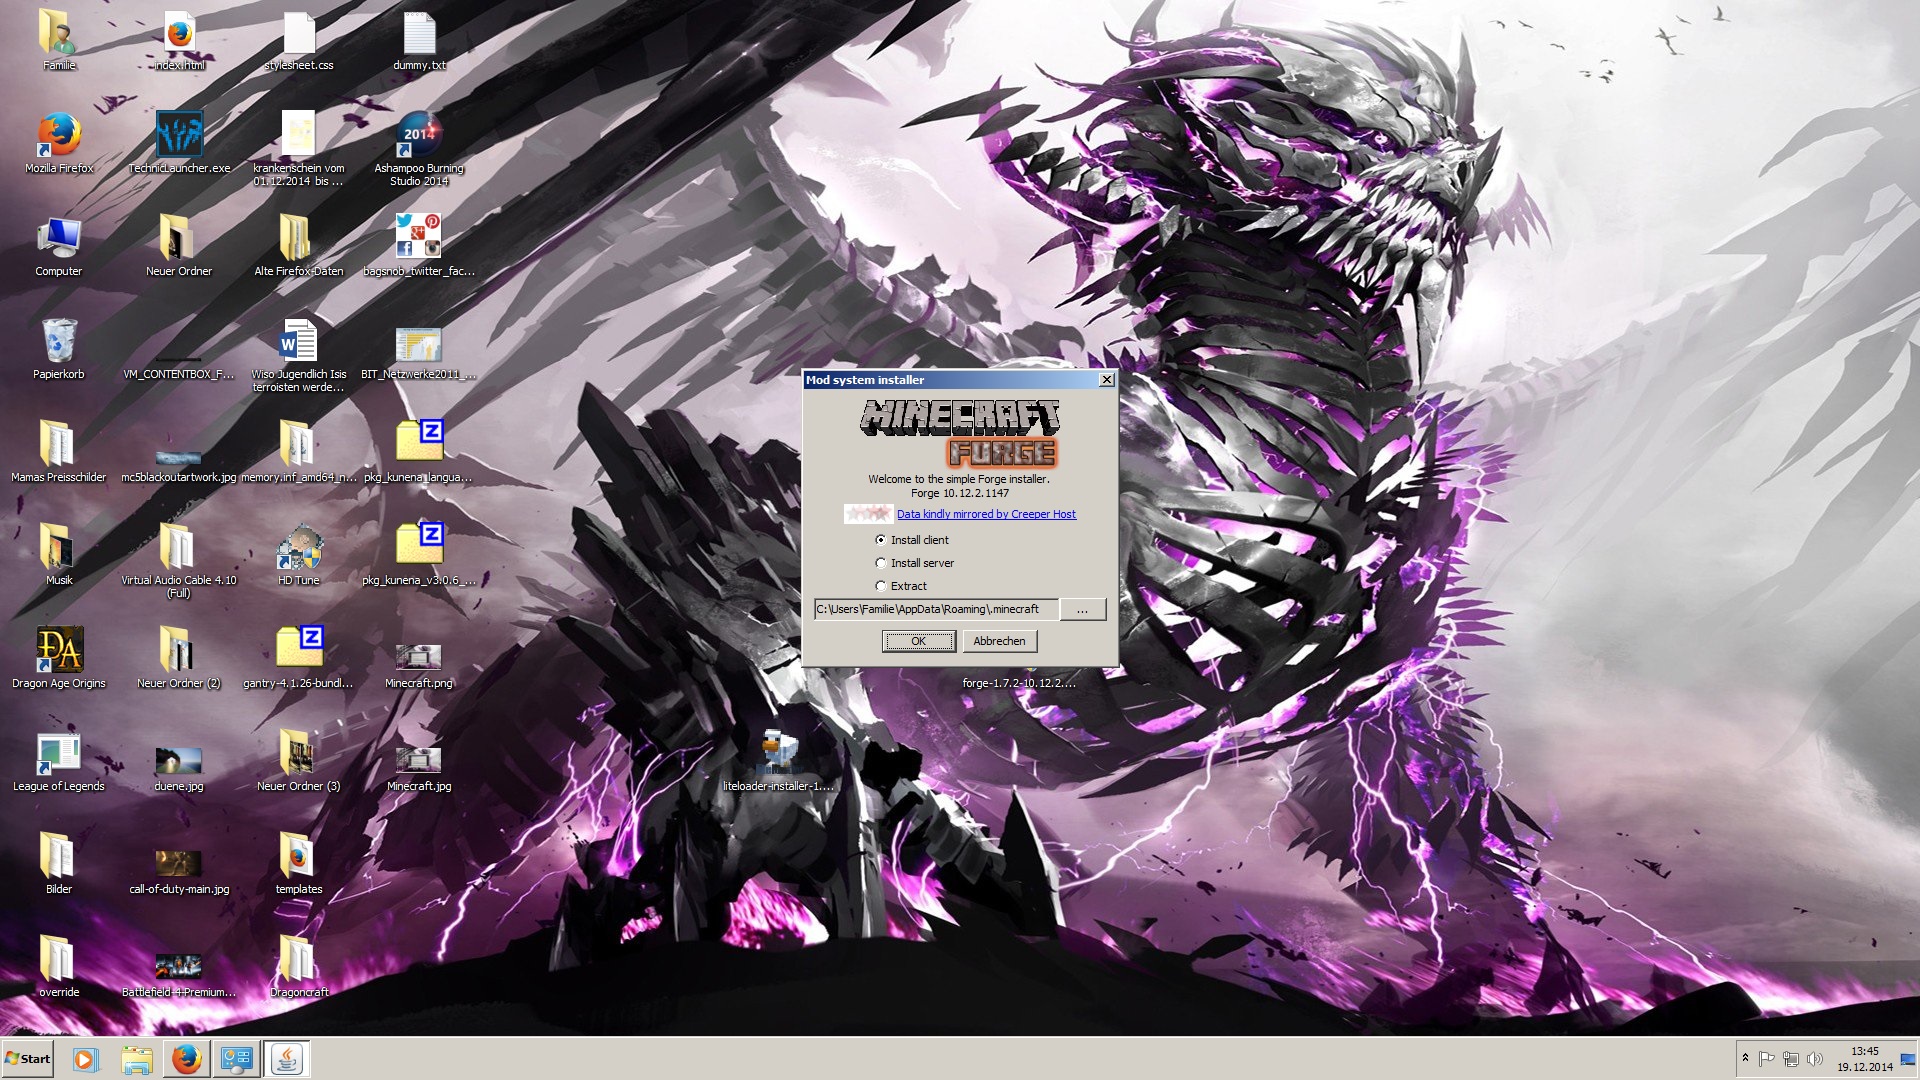Open the browse folder ellipsis button
The image size is (1920, 1080).
[1082, 609]
